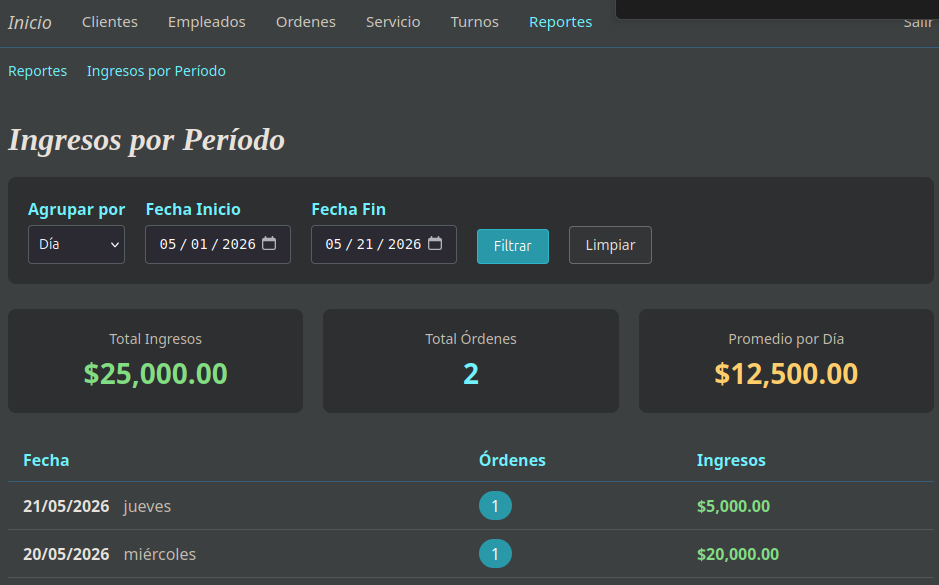
Task: Click the Filtrar button
Action: click(x=513, y=246)
